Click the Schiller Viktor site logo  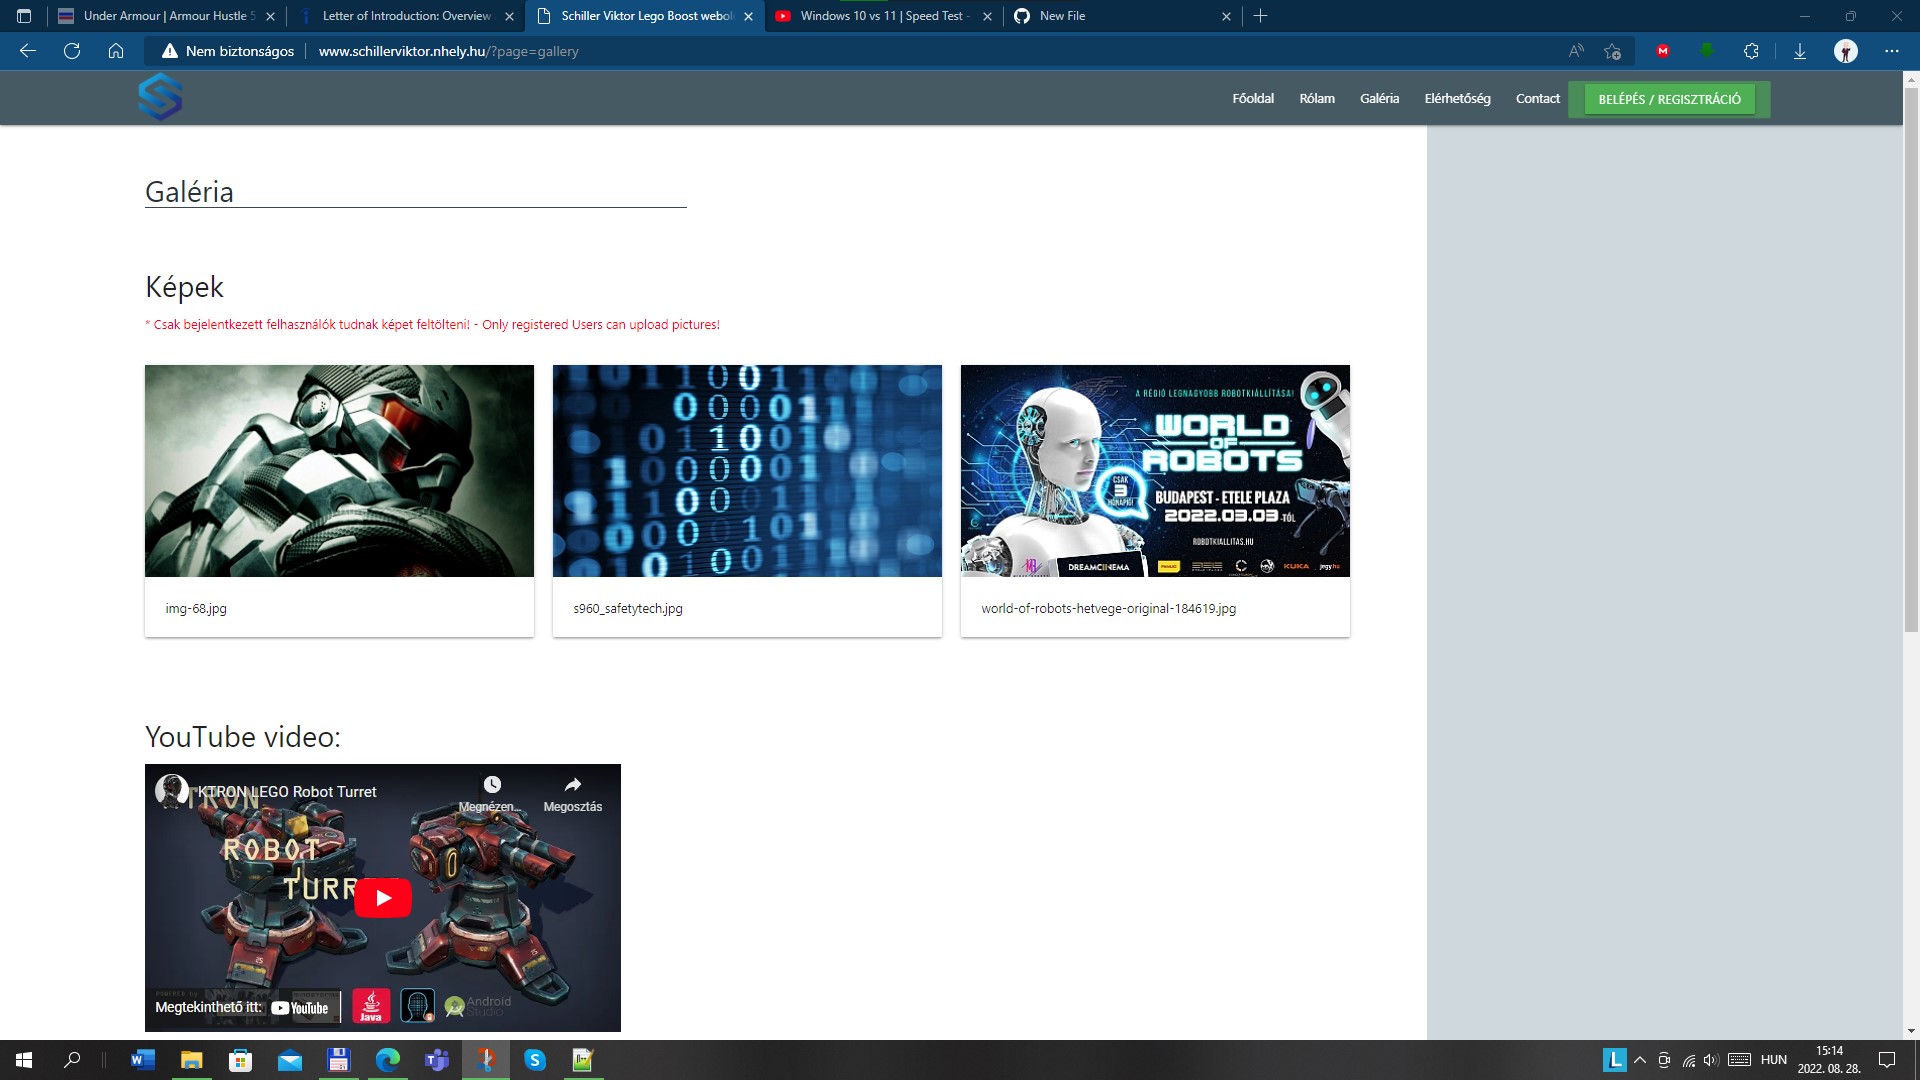pyautogui.click(x=162, y=97)
